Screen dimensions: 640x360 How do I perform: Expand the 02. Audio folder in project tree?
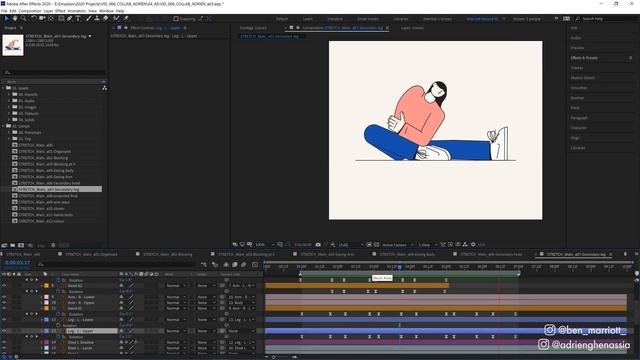9,101
